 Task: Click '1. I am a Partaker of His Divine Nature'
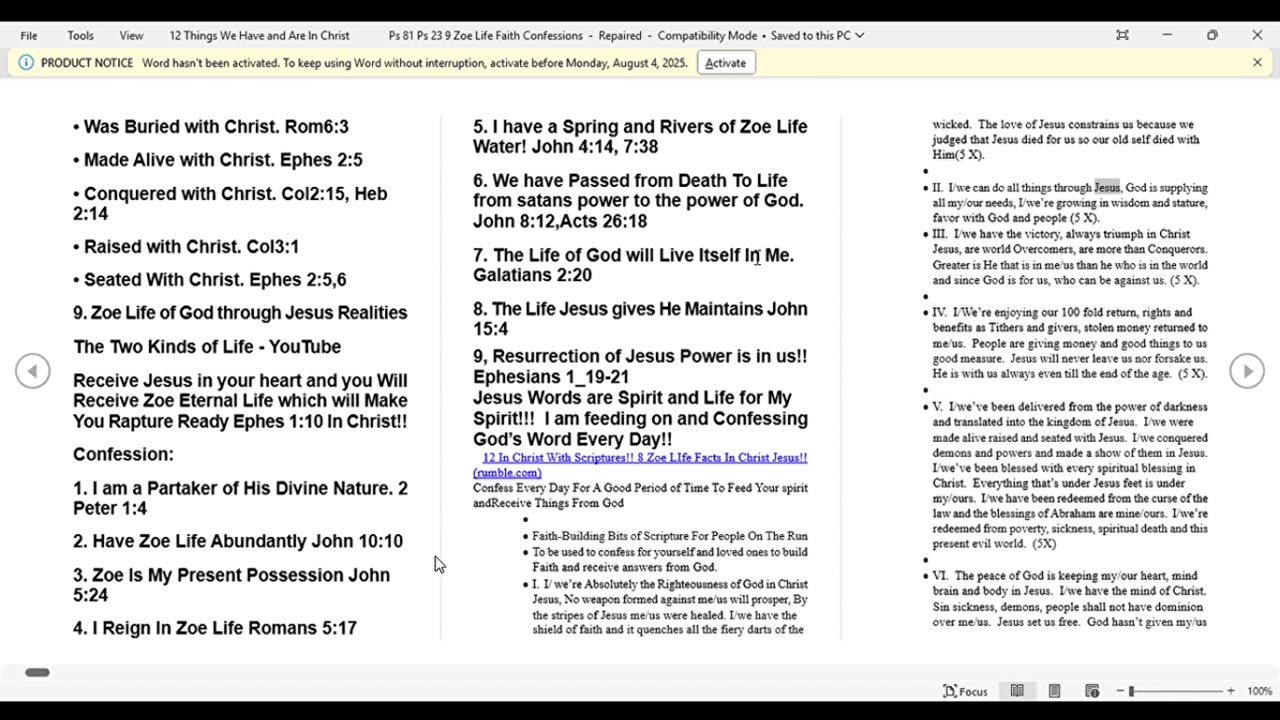(240, 498)
